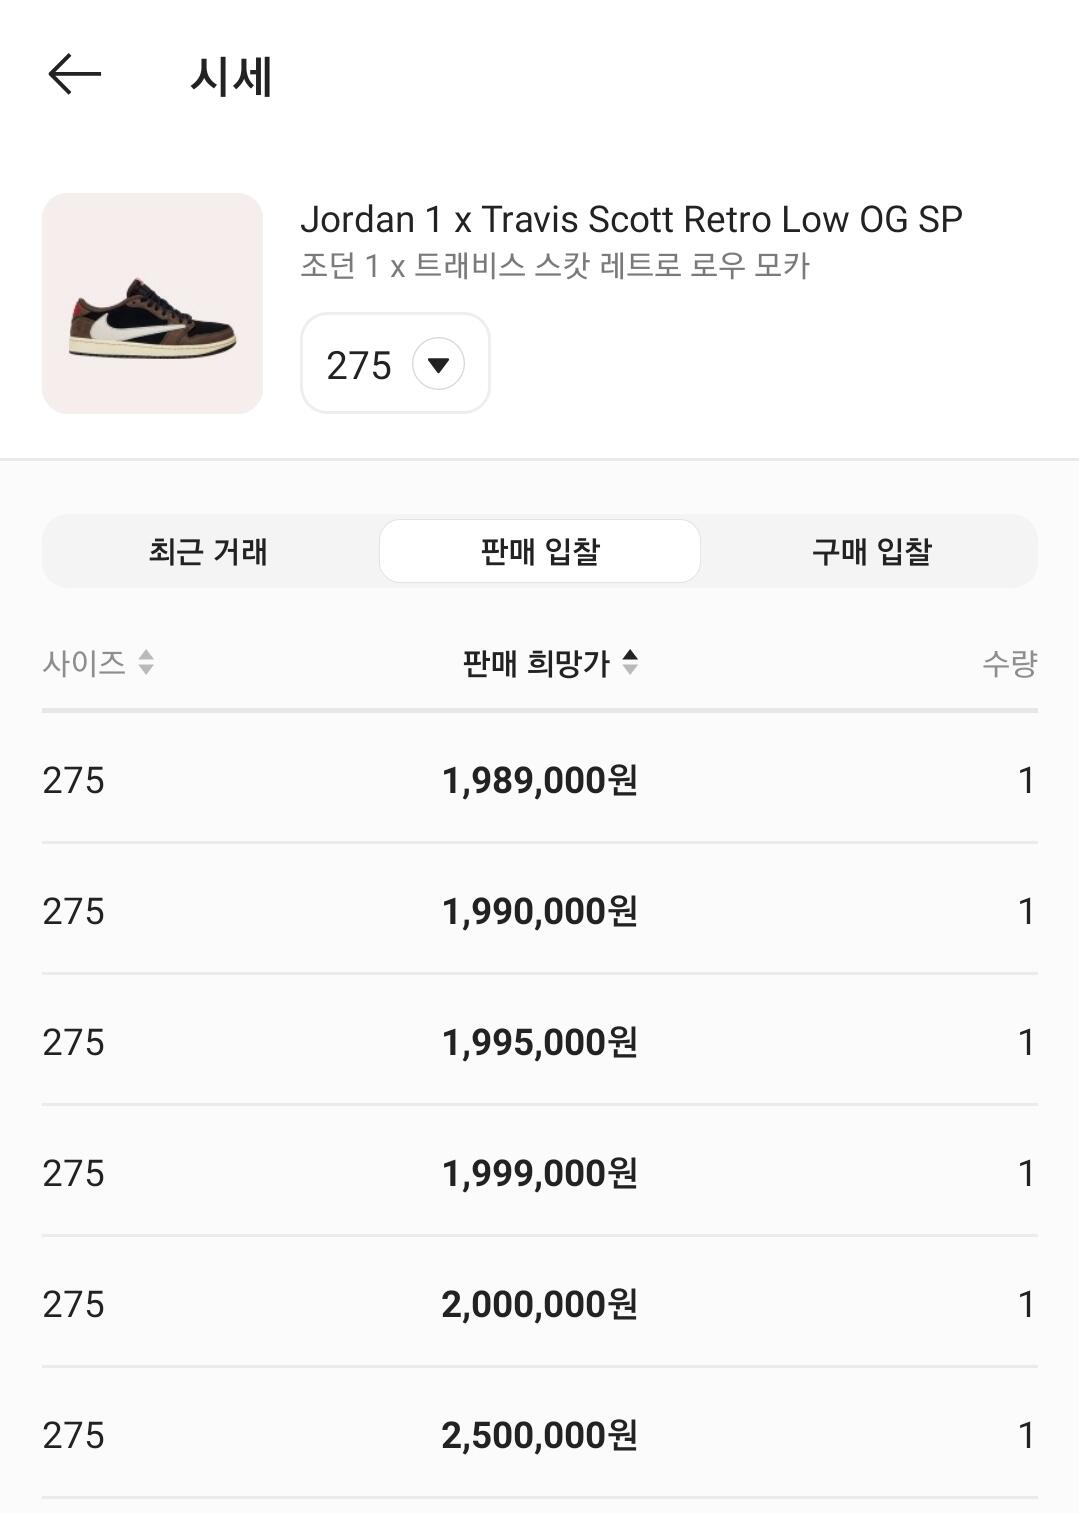Sort by 판매 희망가 arrows
The width and height of the screenshot is (1079, 1513).
tap(630, 662)
